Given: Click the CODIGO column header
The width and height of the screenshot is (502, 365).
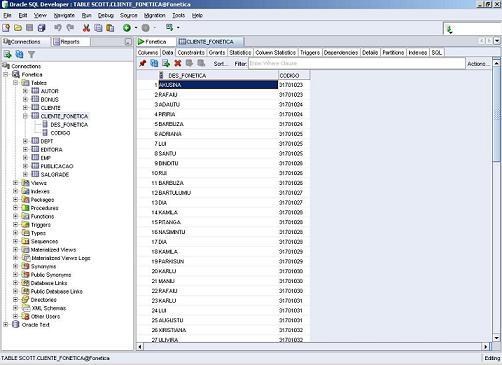Looking at the screenshot, I should (x=294, y=76).
